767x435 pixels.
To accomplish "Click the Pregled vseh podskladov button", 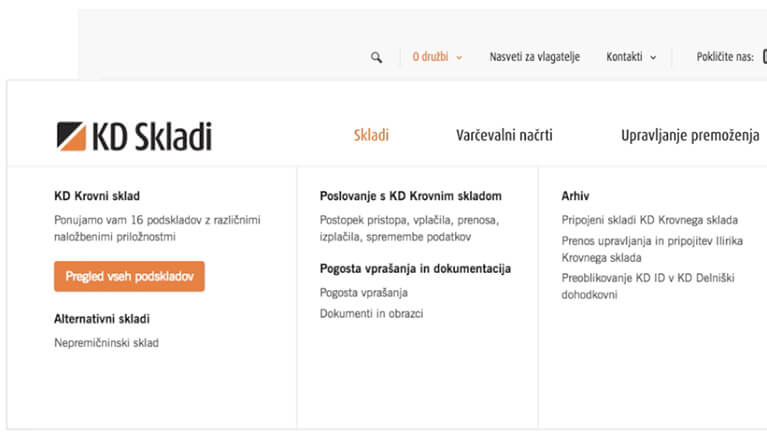I will tap(129, 276).
